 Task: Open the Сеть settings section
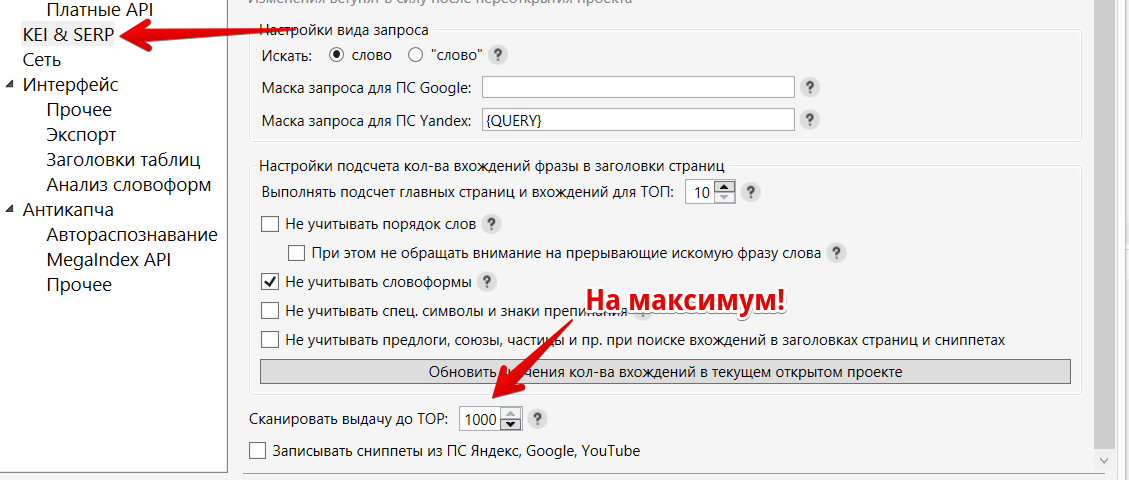tap(41, 60)
